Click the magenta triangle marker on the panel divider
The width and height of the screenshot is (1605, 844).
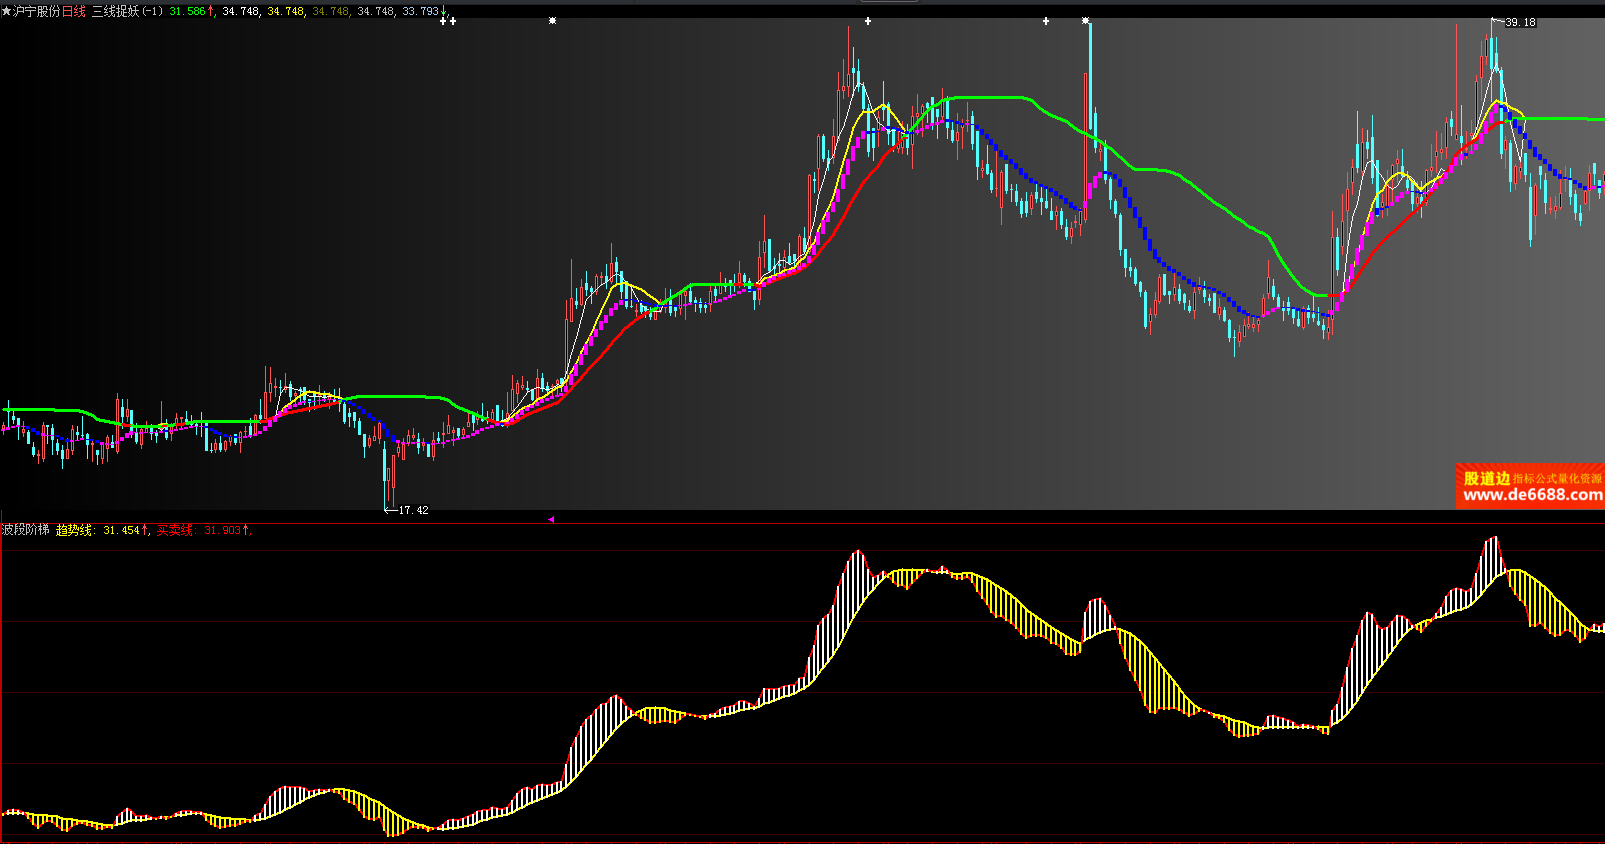tap(551, 519)
